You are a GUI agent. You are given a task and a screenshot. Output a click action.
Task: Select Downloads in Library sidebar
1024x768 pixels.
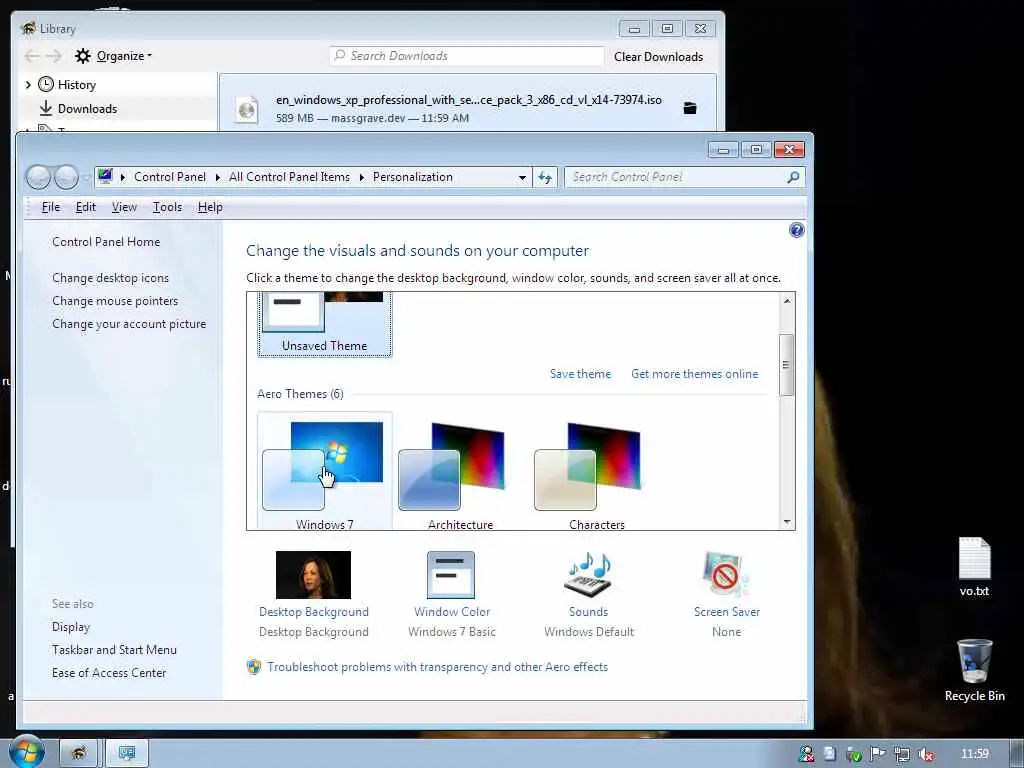(x=88, y=108)
